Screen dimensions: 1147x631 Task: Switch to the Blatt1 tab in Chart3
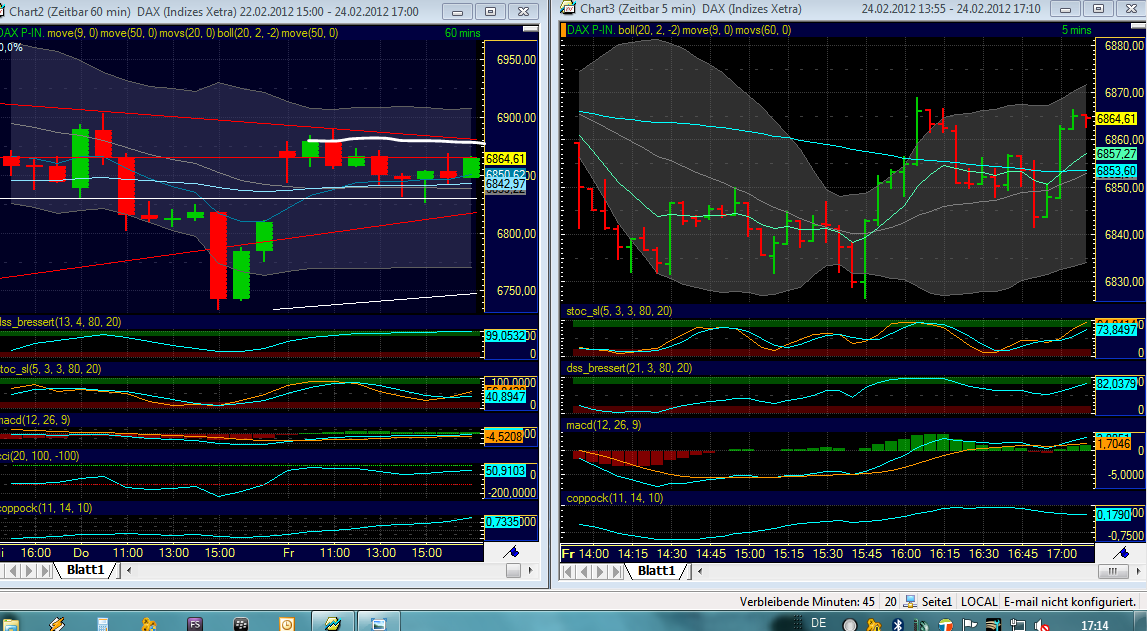pyautogui.click(x=655, y=572)
